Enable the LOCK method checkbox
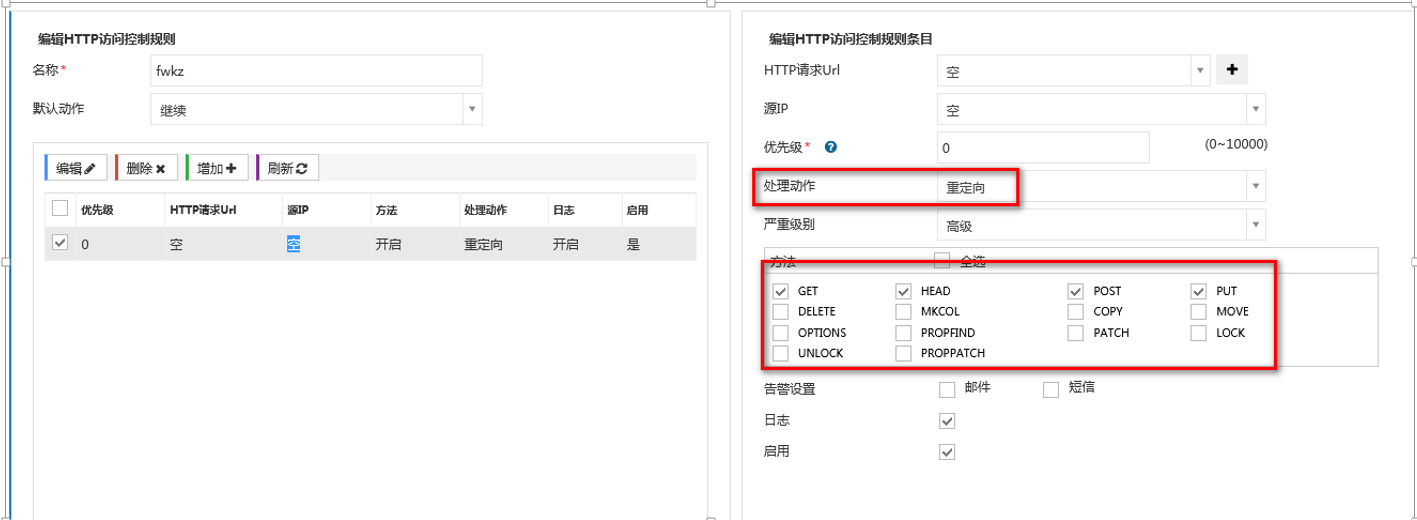 (x=1198, y=333)
